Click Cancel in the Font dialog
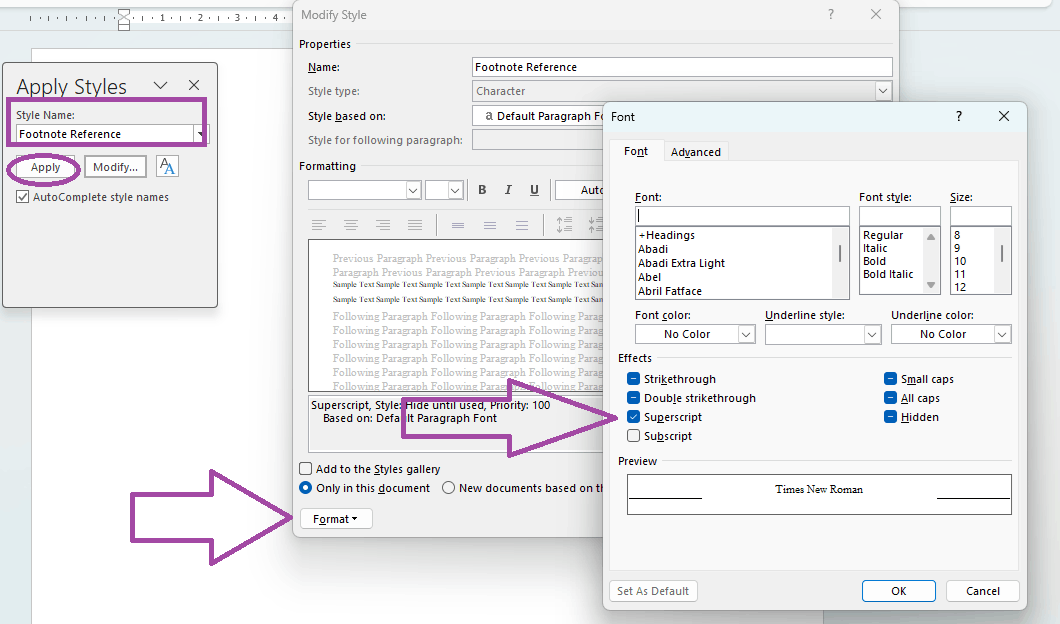The height and width of the screenshot is (624, 1060). point(982,590)
